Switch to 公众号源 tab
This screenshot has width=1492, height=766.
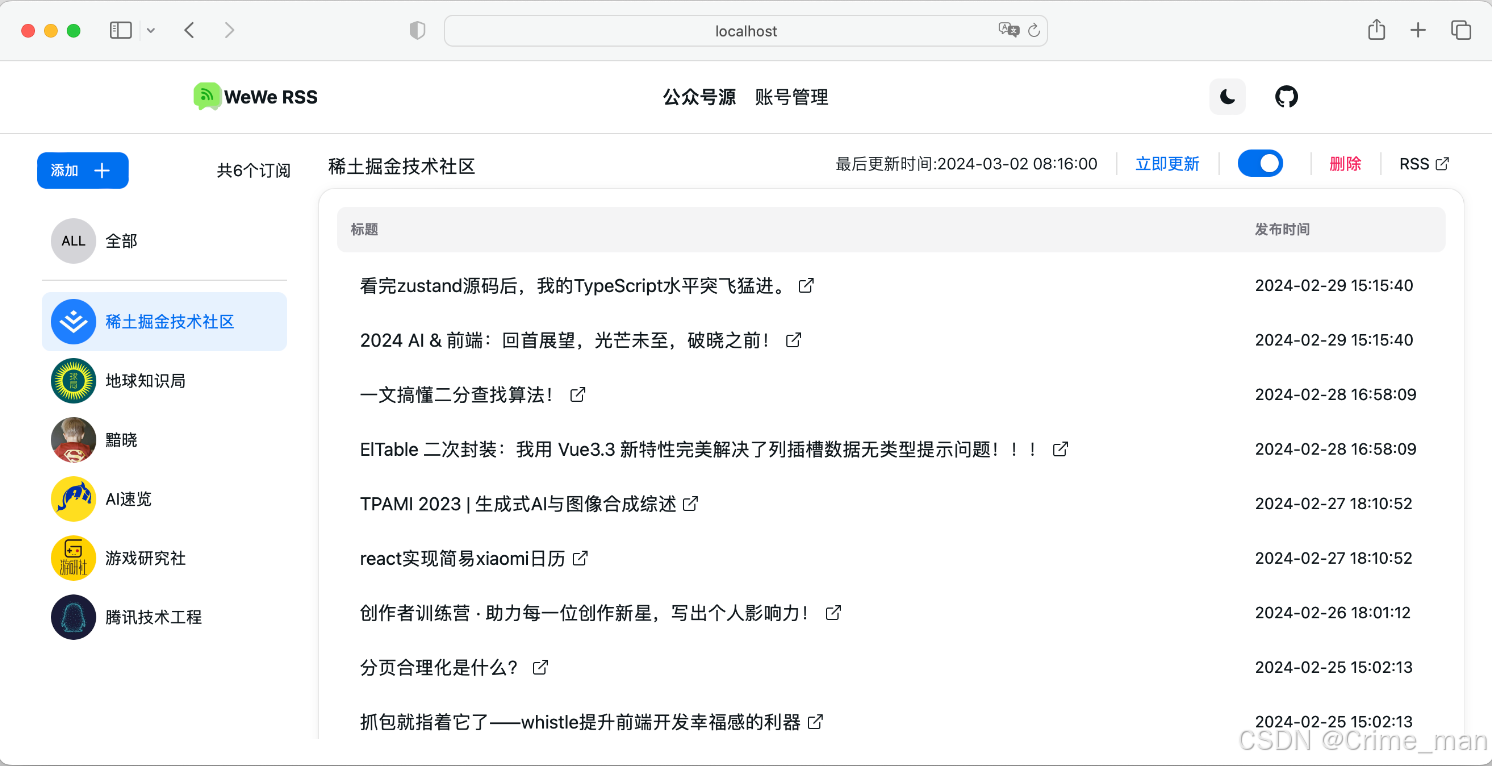699,97
